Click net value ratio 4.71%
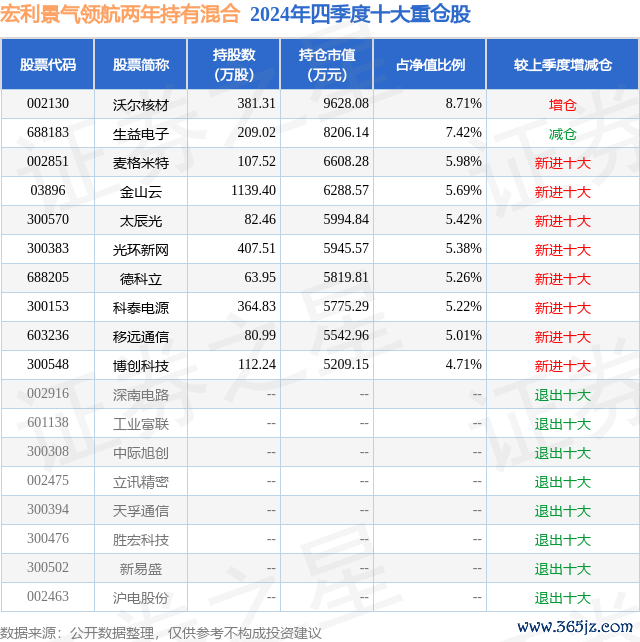 click(x=464, y=365)
